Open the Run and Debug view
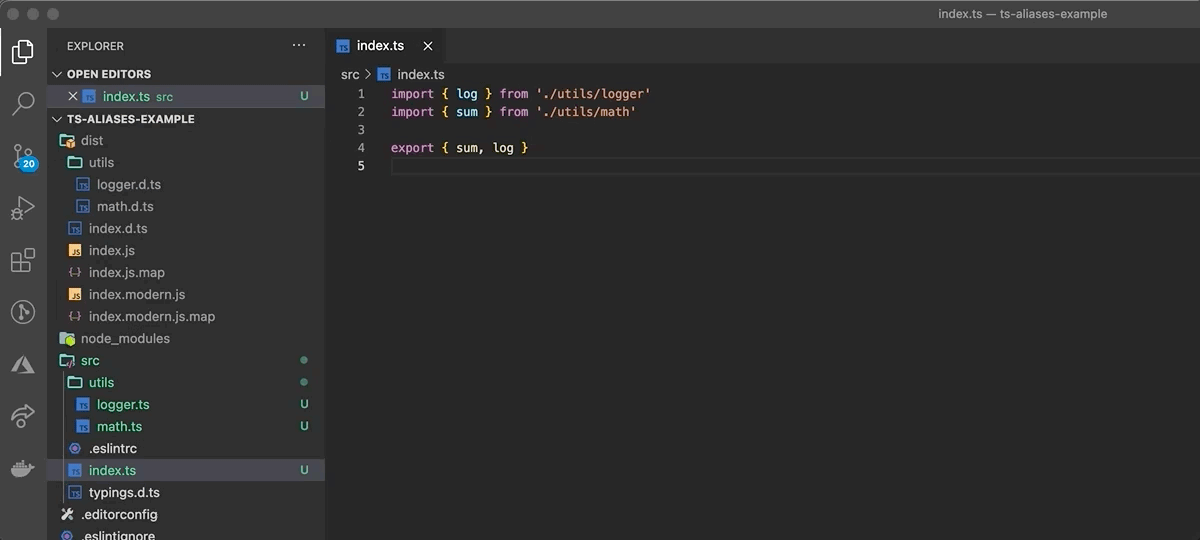Screen dimensions: 1200x540 pyautogui.click(x=23, y=208)
